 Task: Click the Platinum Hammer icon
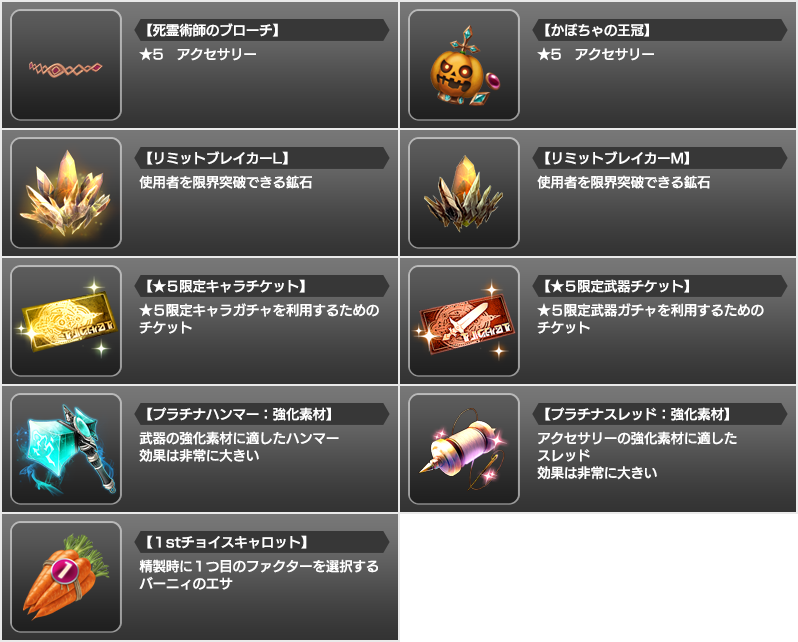click(66, 449)
